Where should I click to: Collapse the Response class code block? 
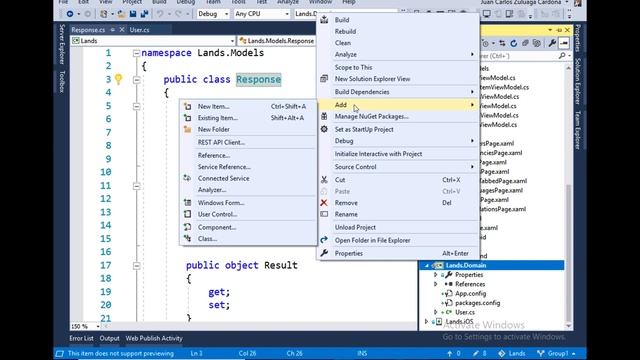tap(137, 80)
